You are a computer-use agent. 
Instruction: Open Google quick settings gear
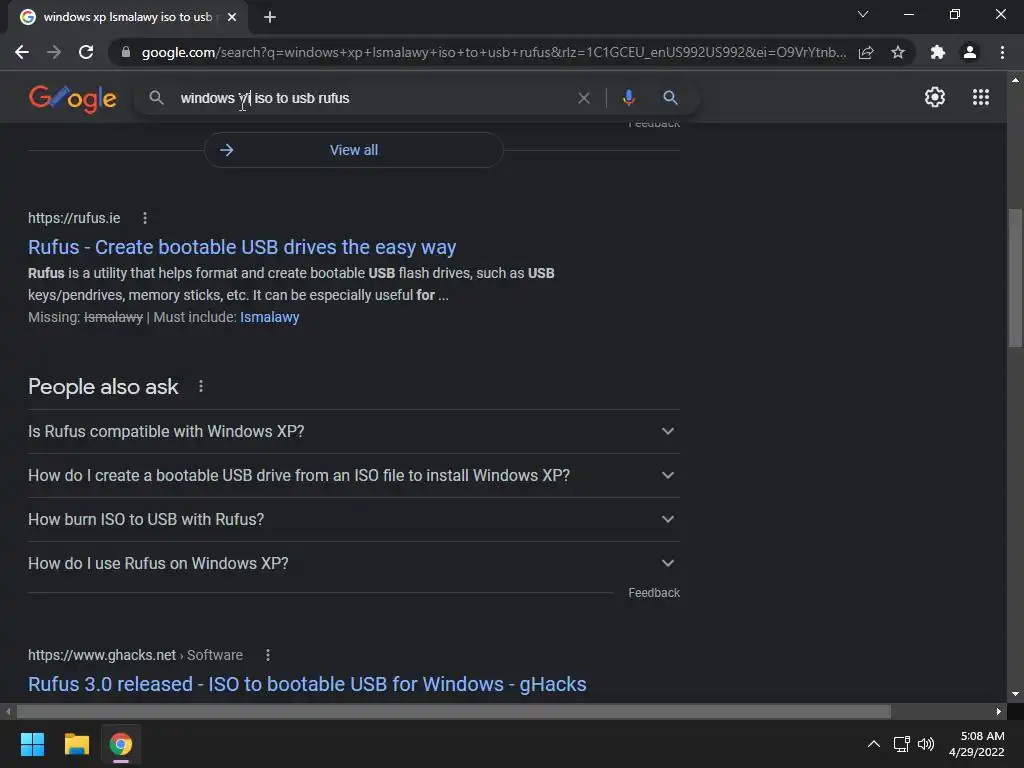tap(935, 97)
